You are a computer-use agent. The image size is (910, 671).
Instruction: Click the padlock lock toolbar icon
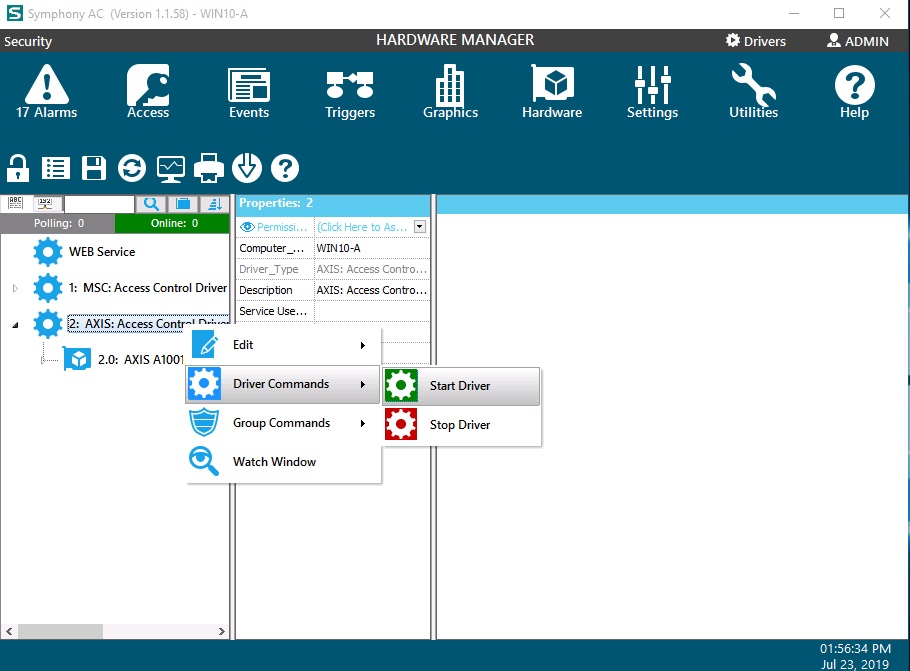[18, 168]
